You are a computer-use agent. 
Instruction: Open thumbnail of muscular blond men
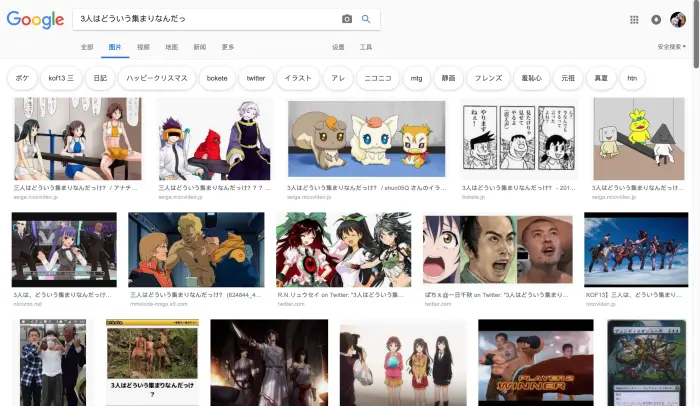(x=196, y=250)
